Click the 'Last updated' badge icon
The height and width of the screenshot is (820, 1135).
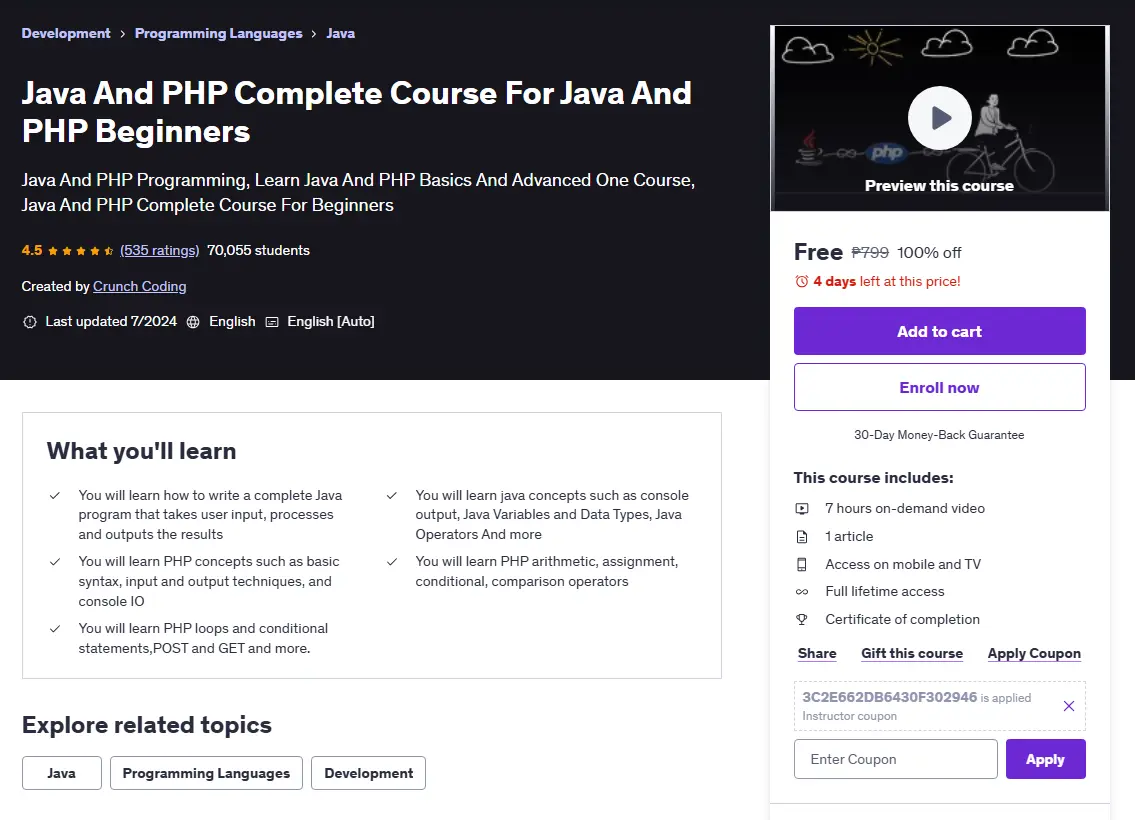pyautogui.click(x=30, y=322)
